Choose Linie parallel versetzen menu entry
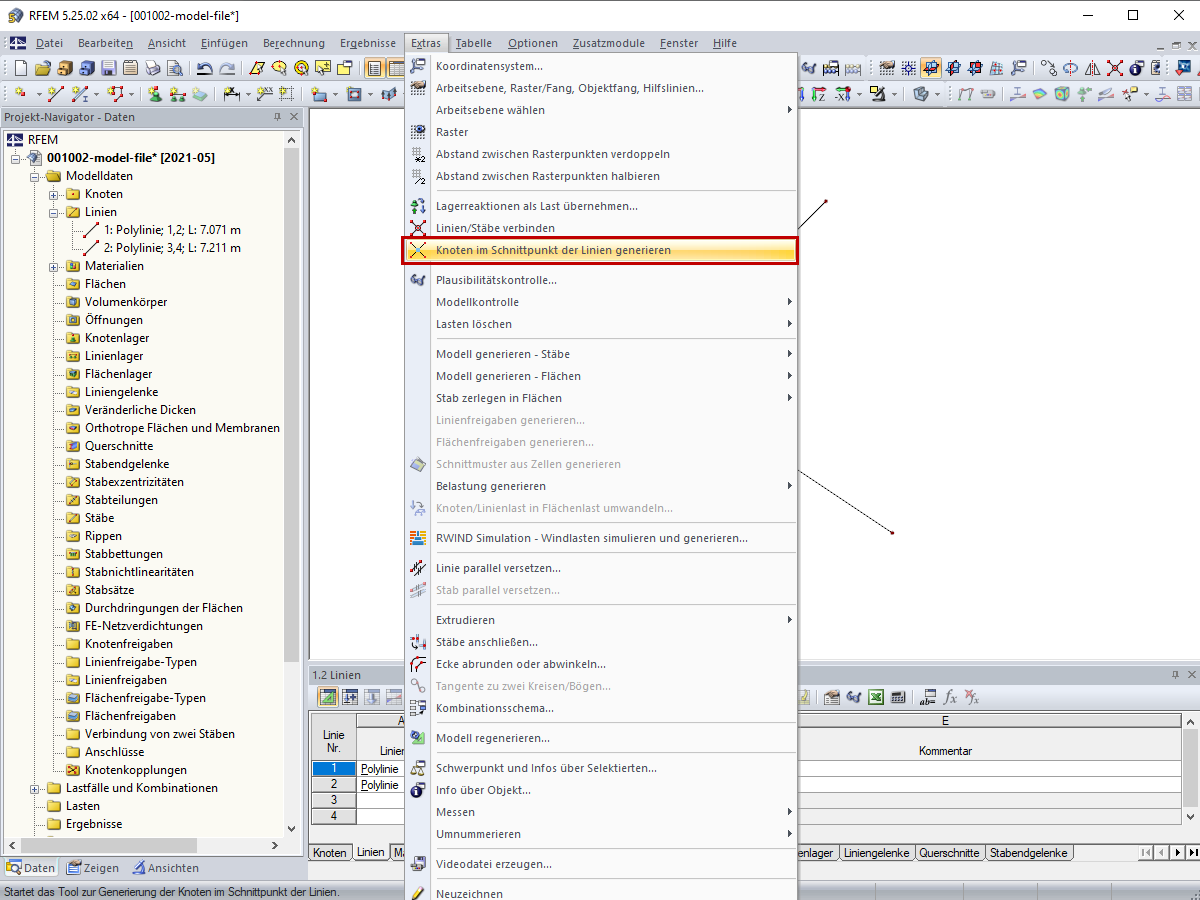The height and width of the screenshot is (900, 1200). point(601,568)
